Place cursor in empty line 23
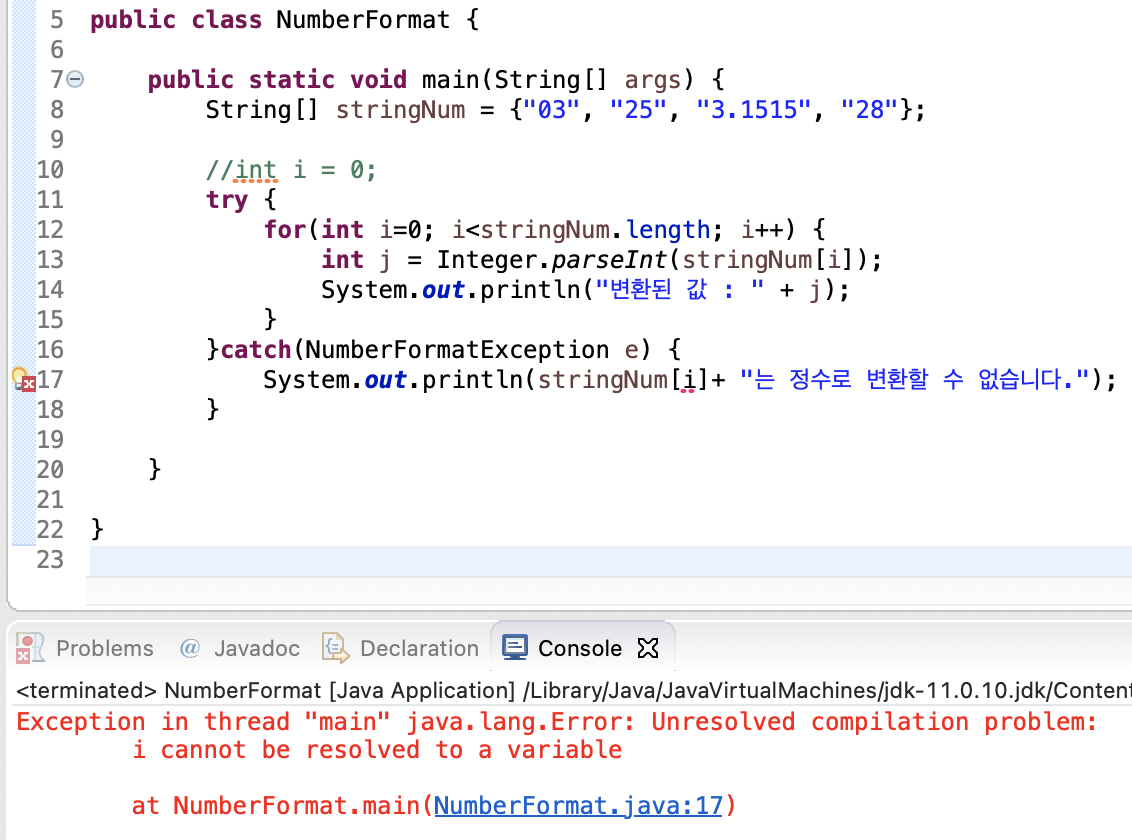This screenshot has height=840, width=1132. tap(611, 561)
